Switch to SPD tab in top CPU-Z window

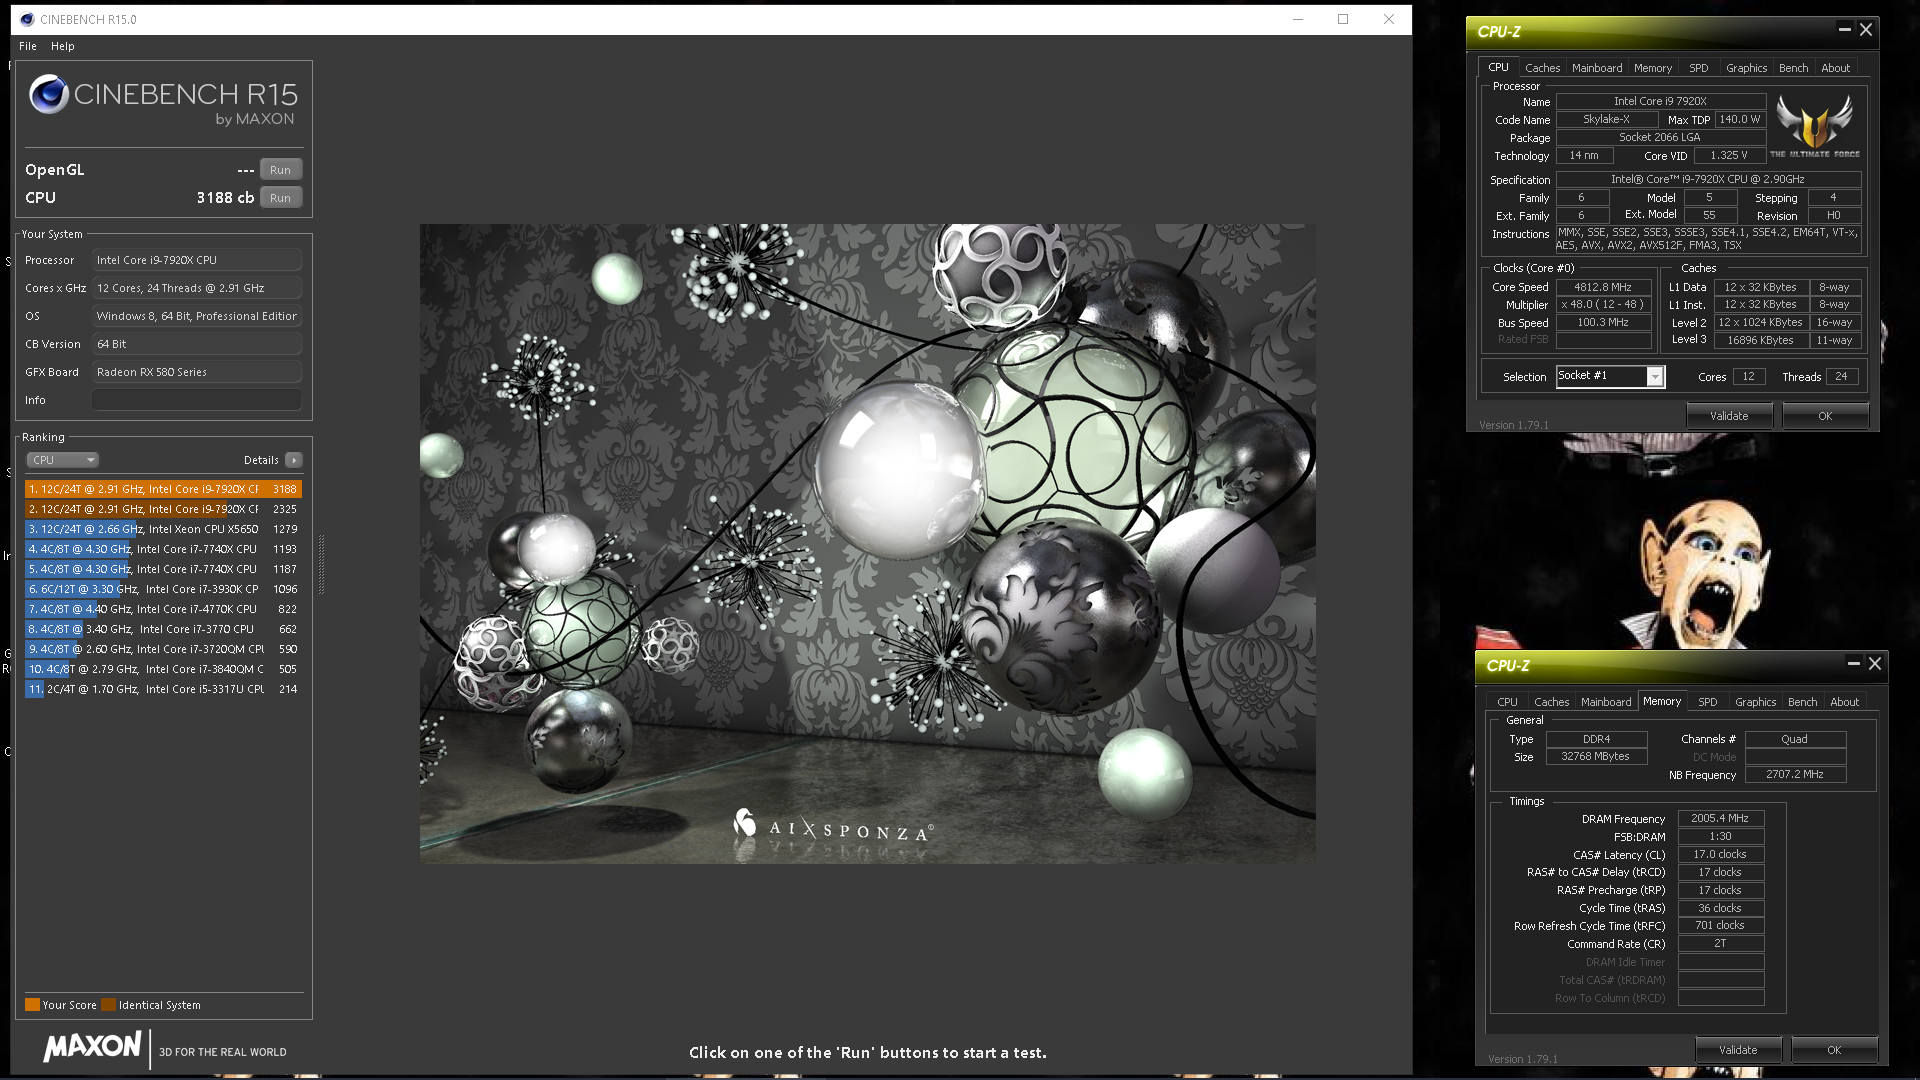[x=1699, y=68]
